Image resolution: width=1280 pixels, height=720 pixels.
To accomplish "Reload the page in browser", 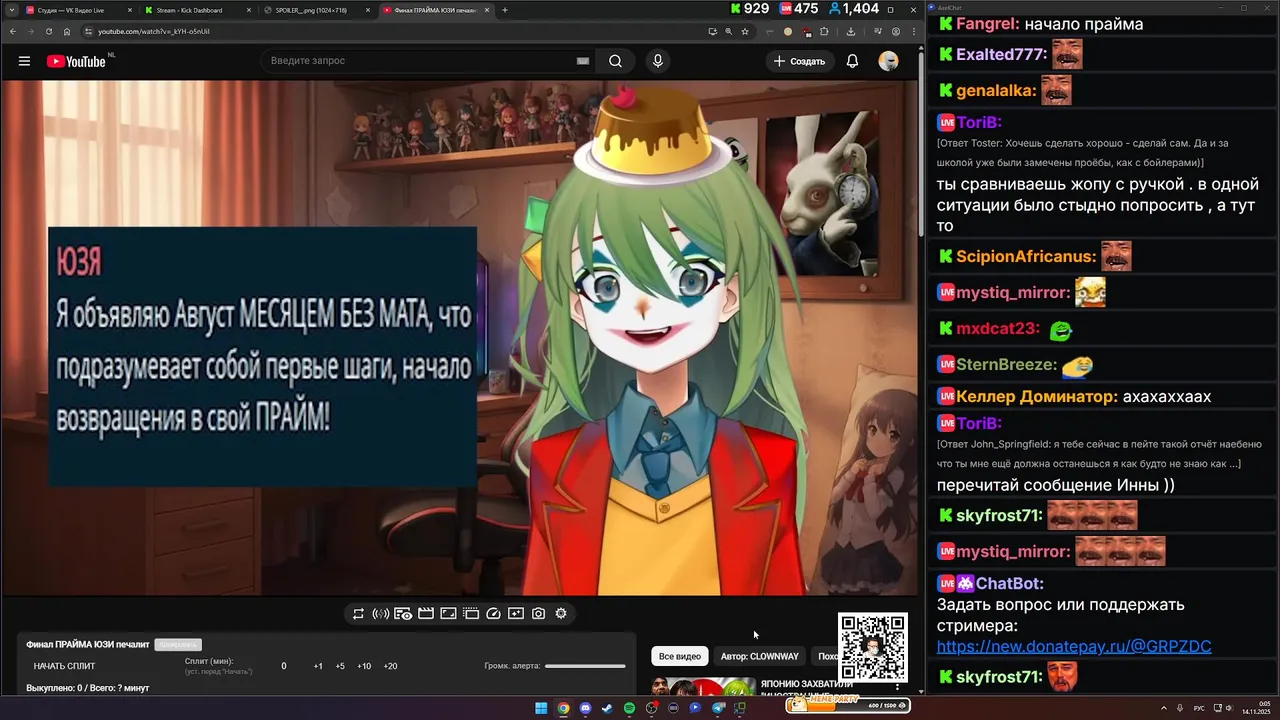I will [x=48, y=31].
